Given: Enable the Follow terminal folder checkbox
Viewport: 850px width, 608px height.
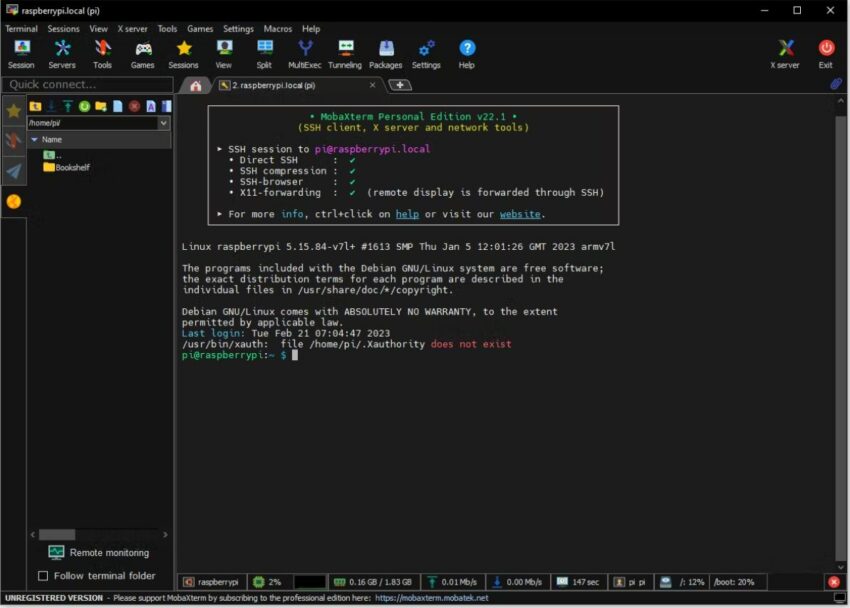Looking at the screenshot, I should [43, 575].
